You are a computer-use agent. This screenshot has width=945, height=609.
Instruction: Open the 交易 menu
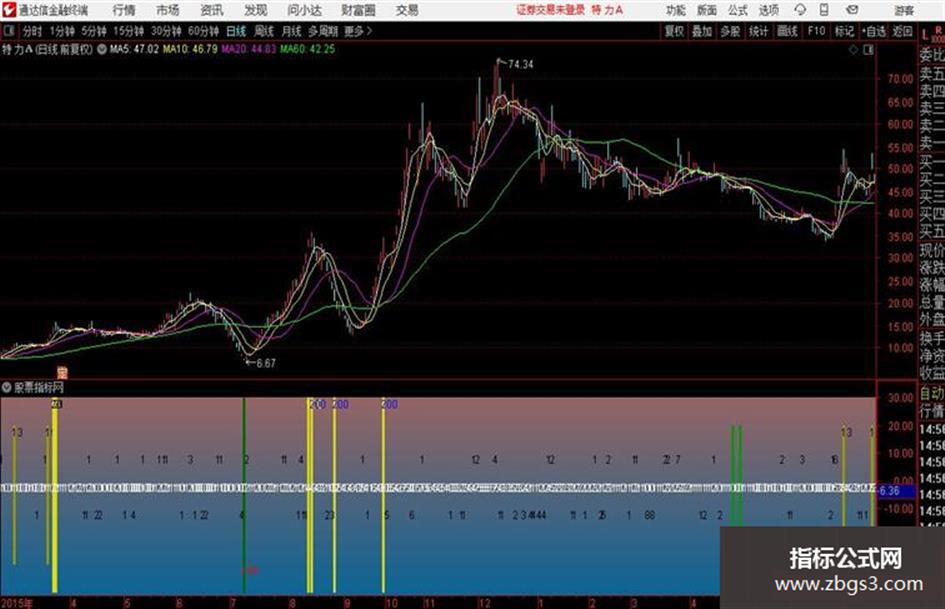(407, 10)
